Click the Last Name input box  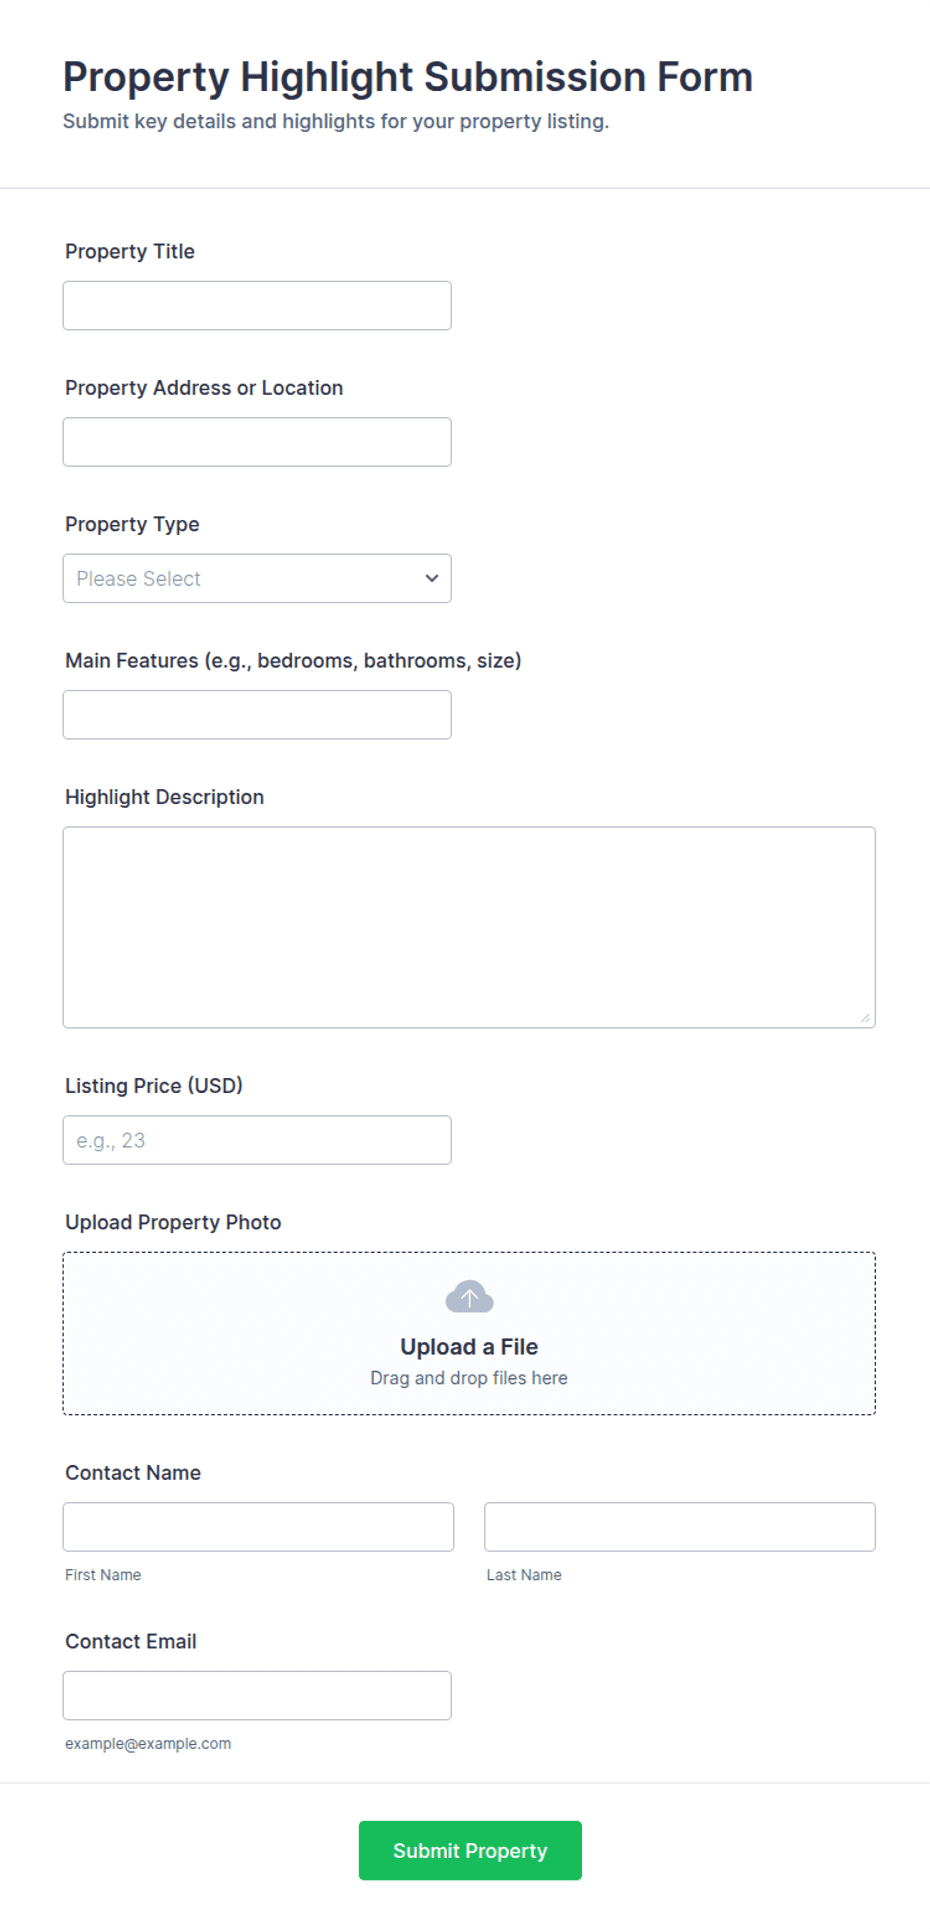(680, 1527)
